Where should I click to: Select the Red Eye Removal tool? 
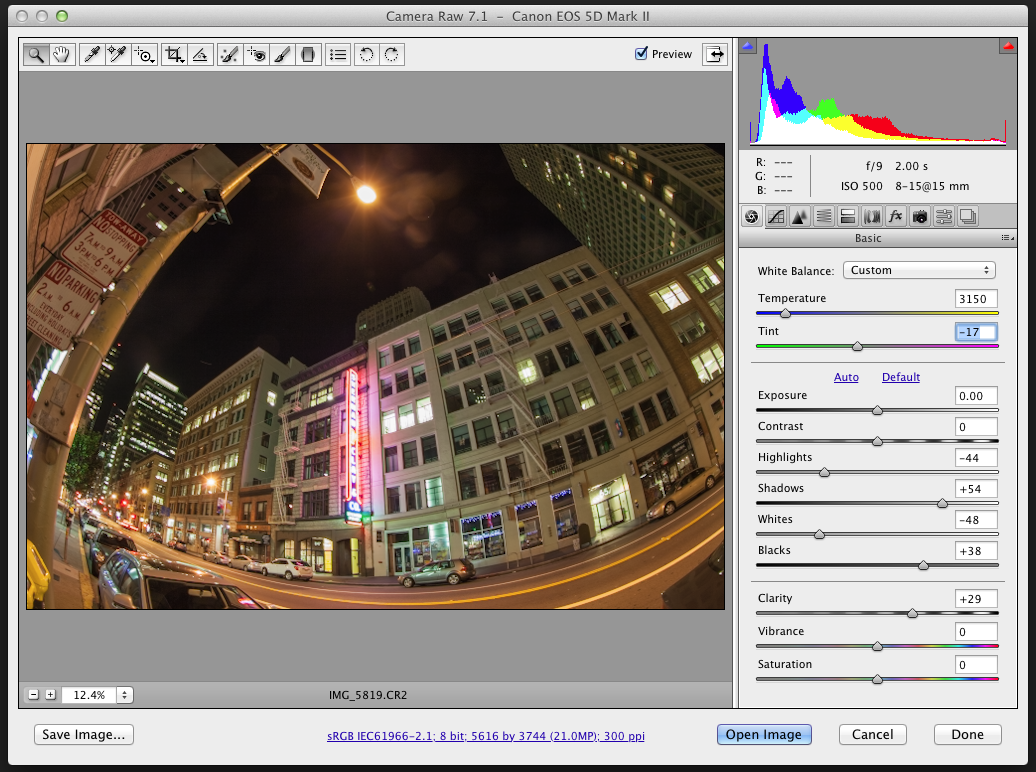pyautogui.click(x=257, y=55)
